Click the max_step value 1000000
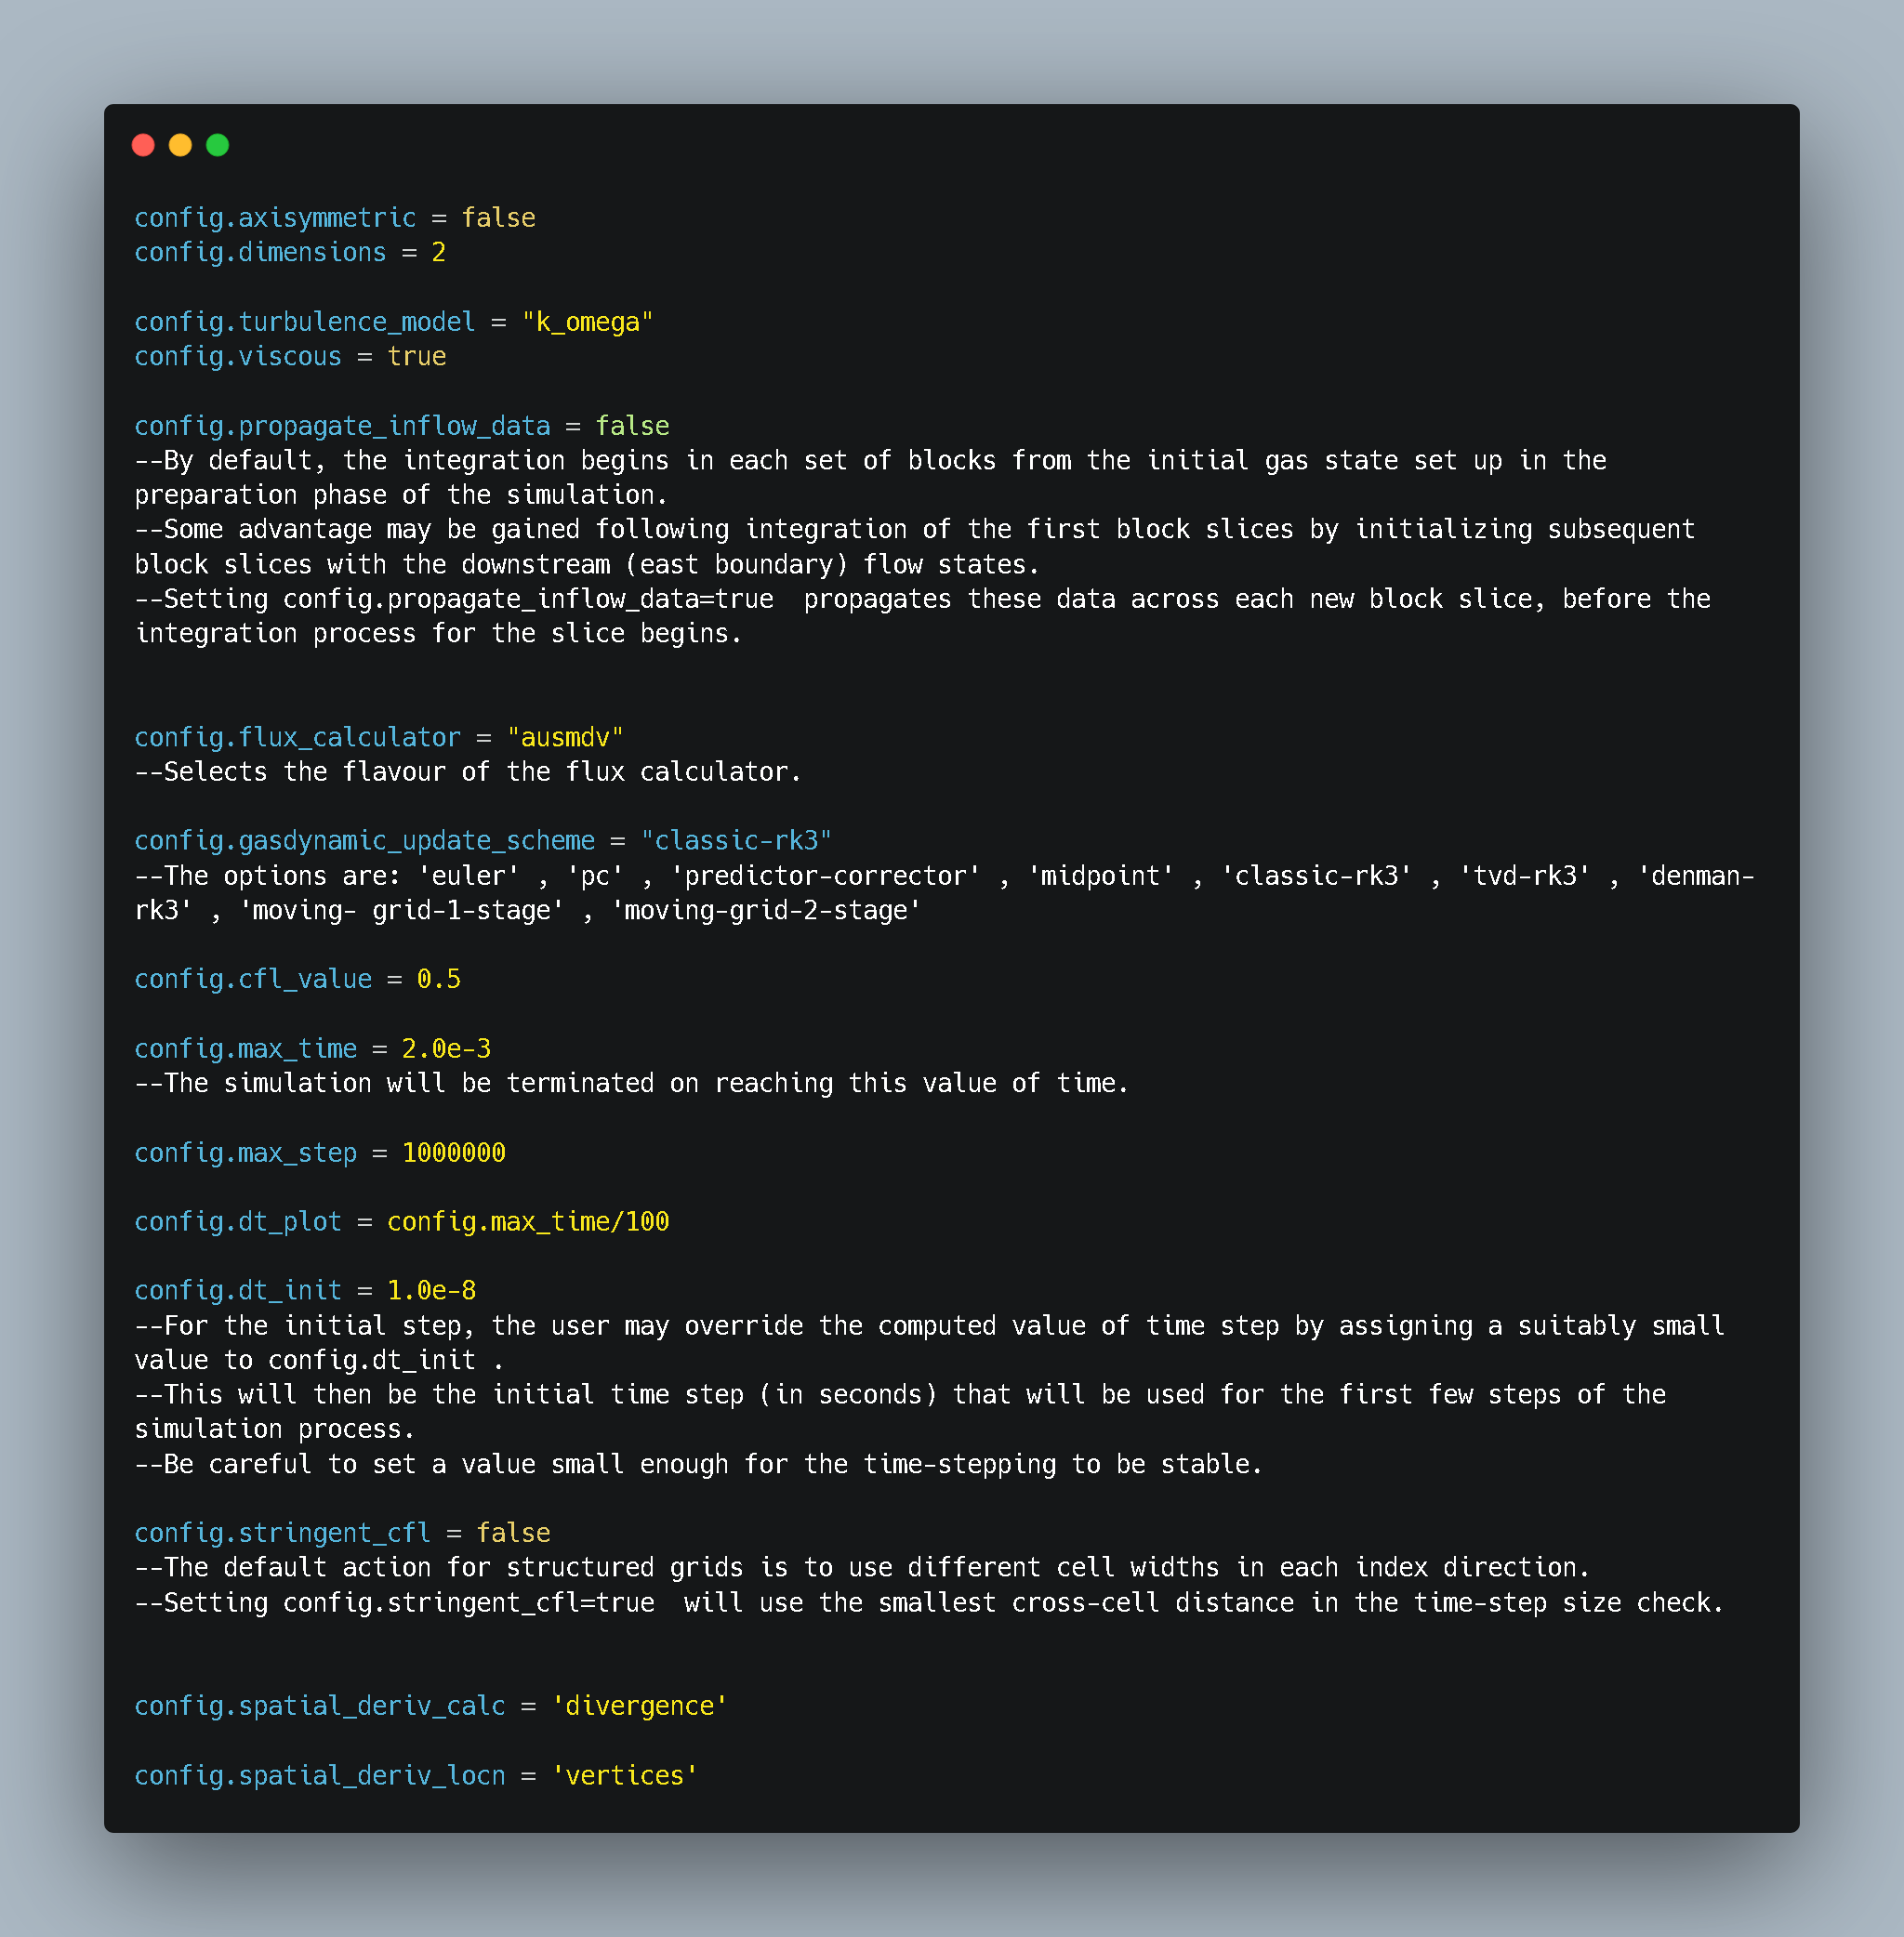 click(454, 1152)
